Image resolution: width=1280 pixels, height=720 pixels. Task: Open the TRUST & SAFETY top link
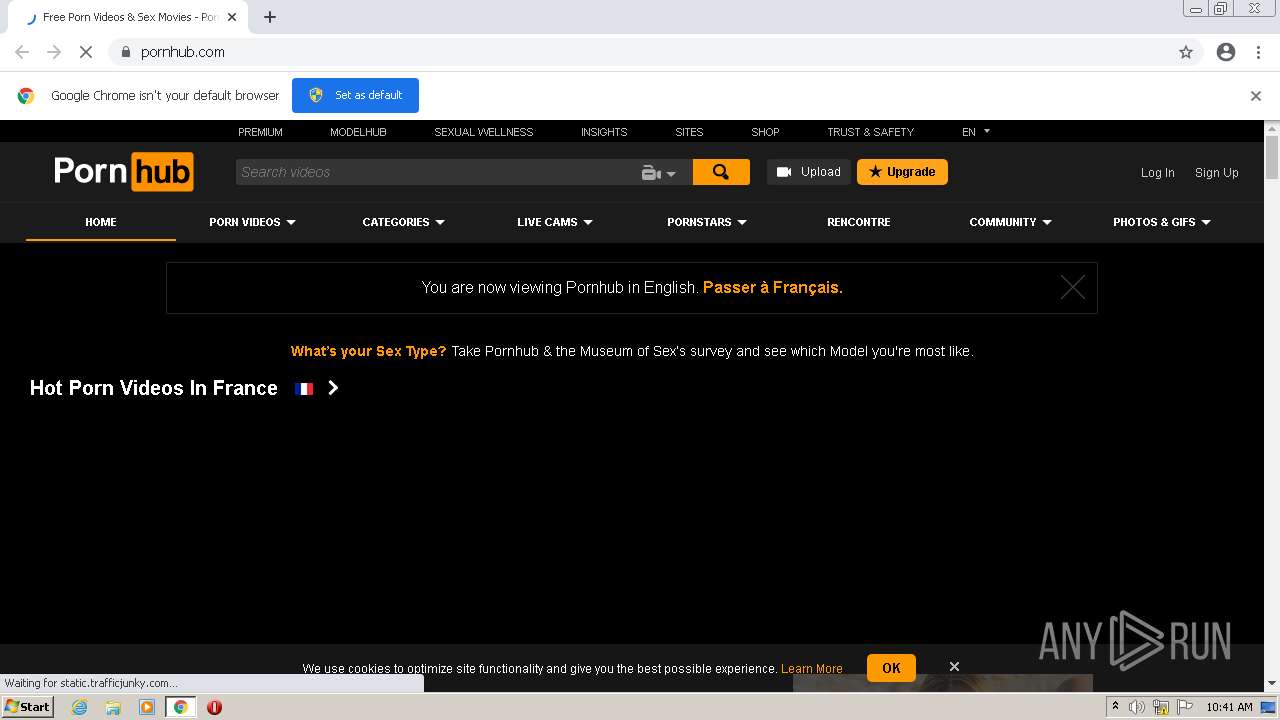870,132
